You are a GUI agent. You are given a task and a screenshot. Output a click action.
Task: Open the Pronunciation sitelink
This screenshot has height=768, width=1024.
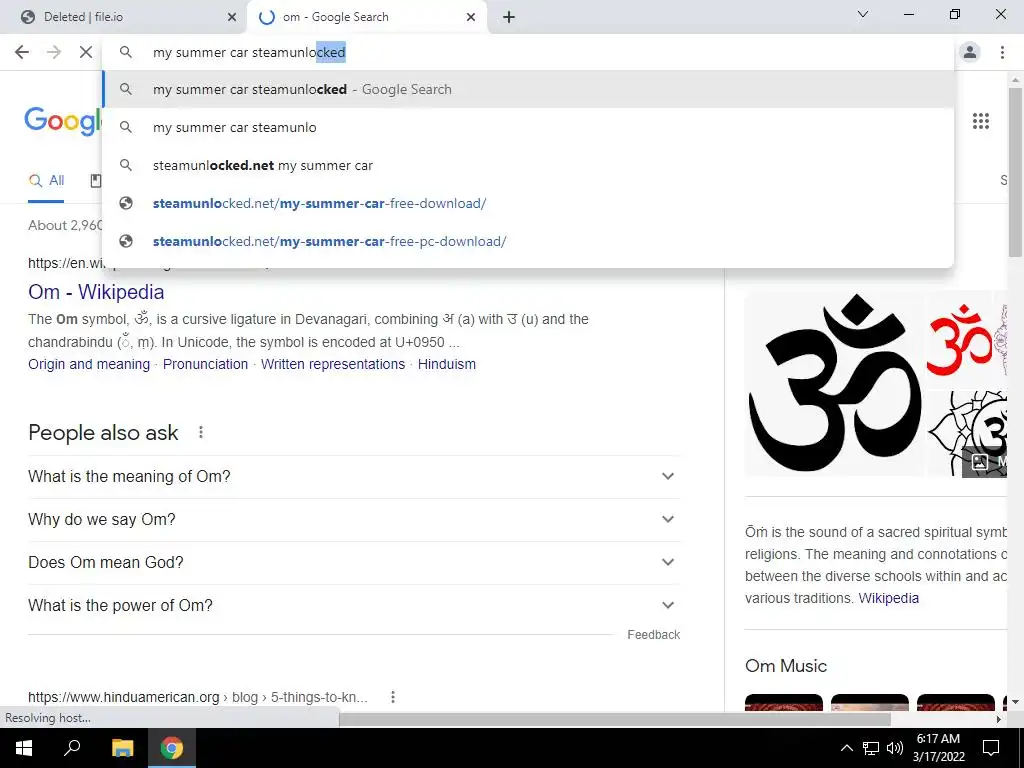coord(205,364)
